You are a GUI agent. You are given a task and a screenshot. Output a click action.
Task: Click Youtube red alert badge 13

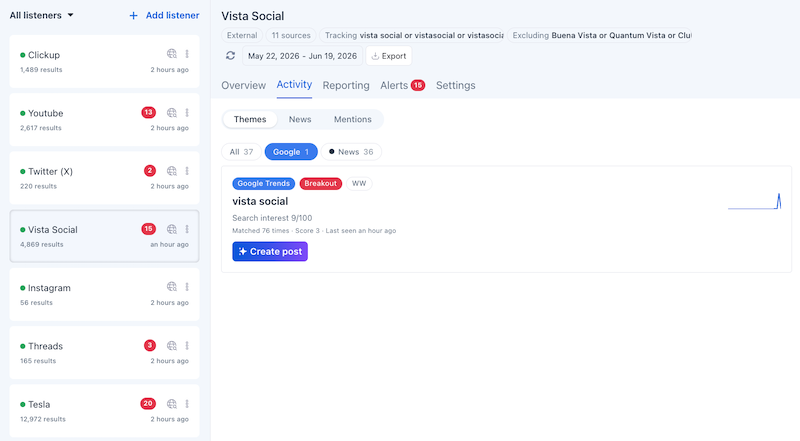click(x=148, y=112)
